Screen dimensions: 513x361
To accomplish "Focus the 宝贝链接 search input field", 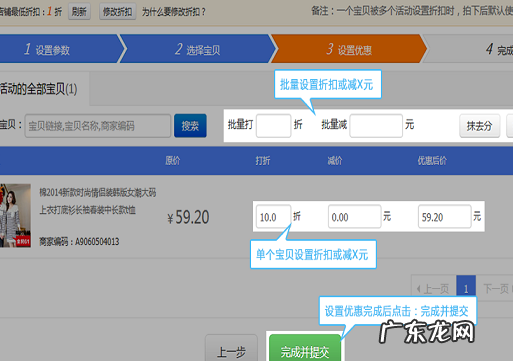I will point(98,126).
